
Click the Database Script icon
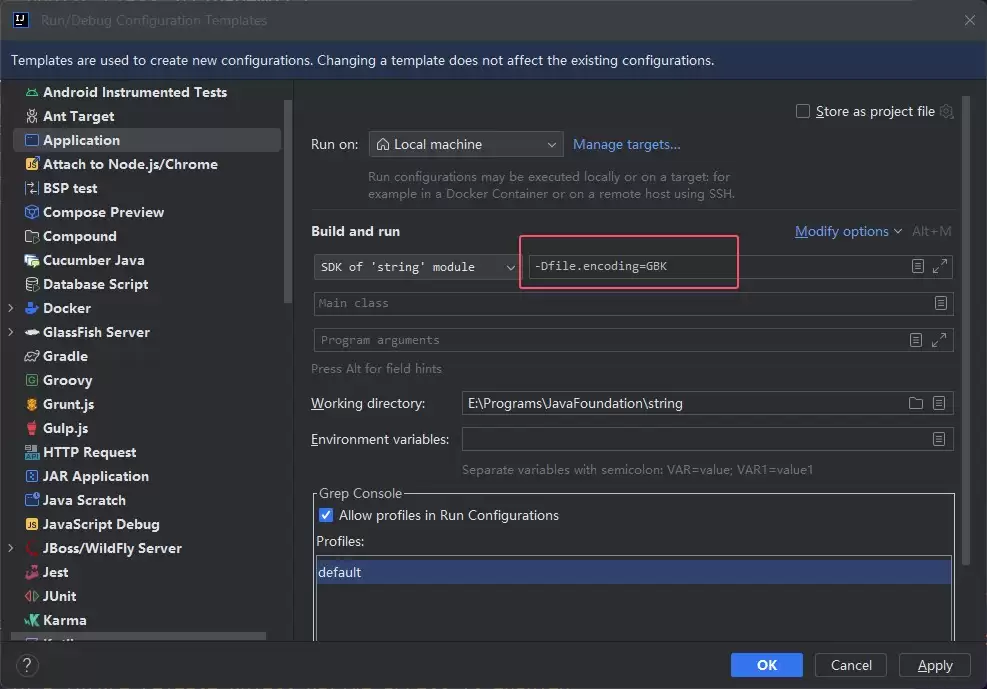tap(31, 284)
